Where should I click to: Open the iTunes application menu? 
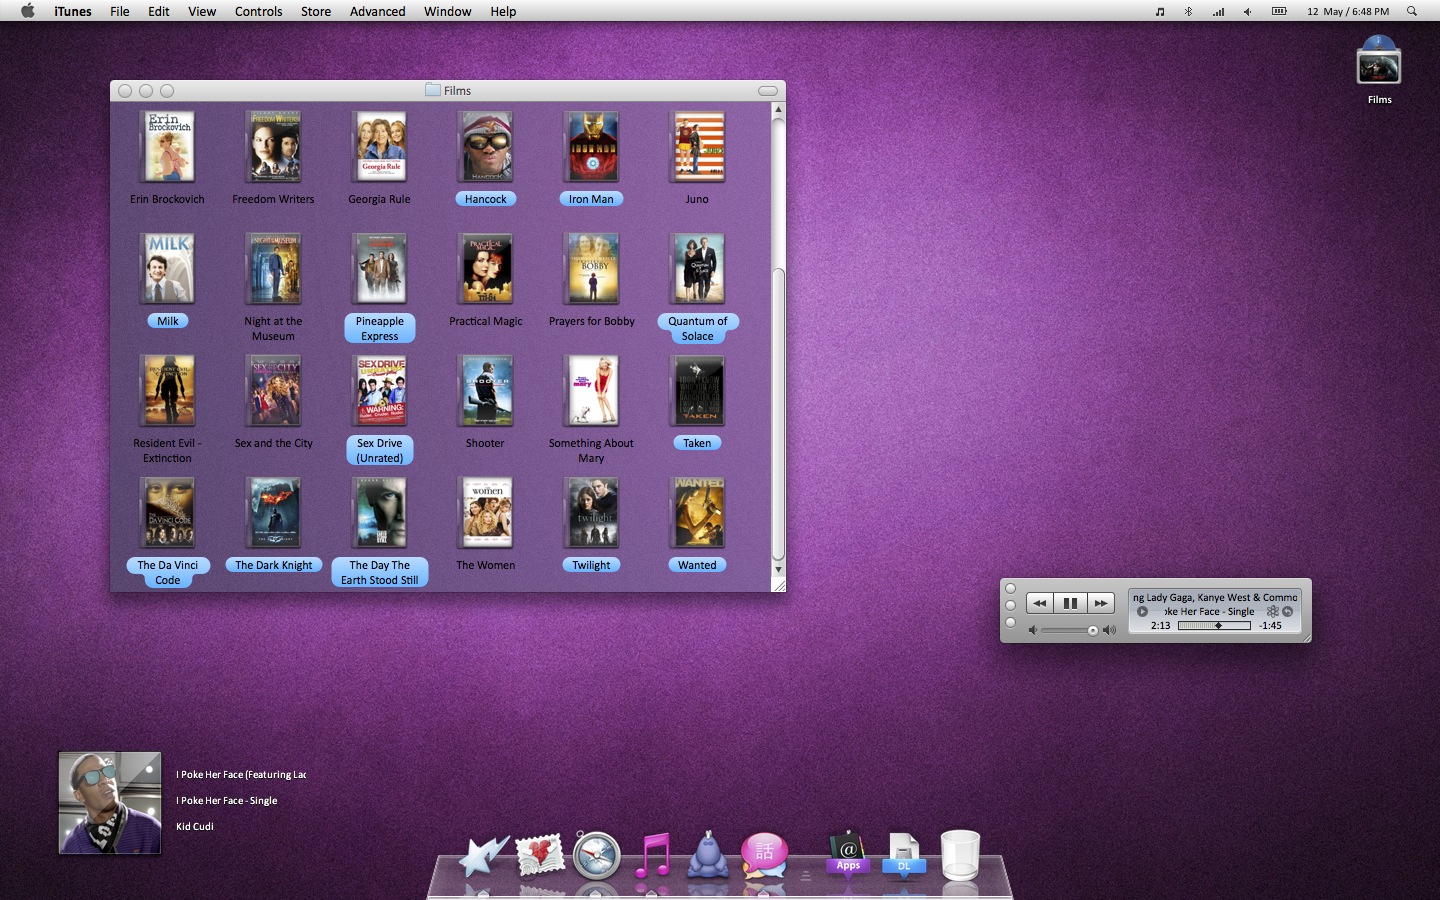[73, 11]
